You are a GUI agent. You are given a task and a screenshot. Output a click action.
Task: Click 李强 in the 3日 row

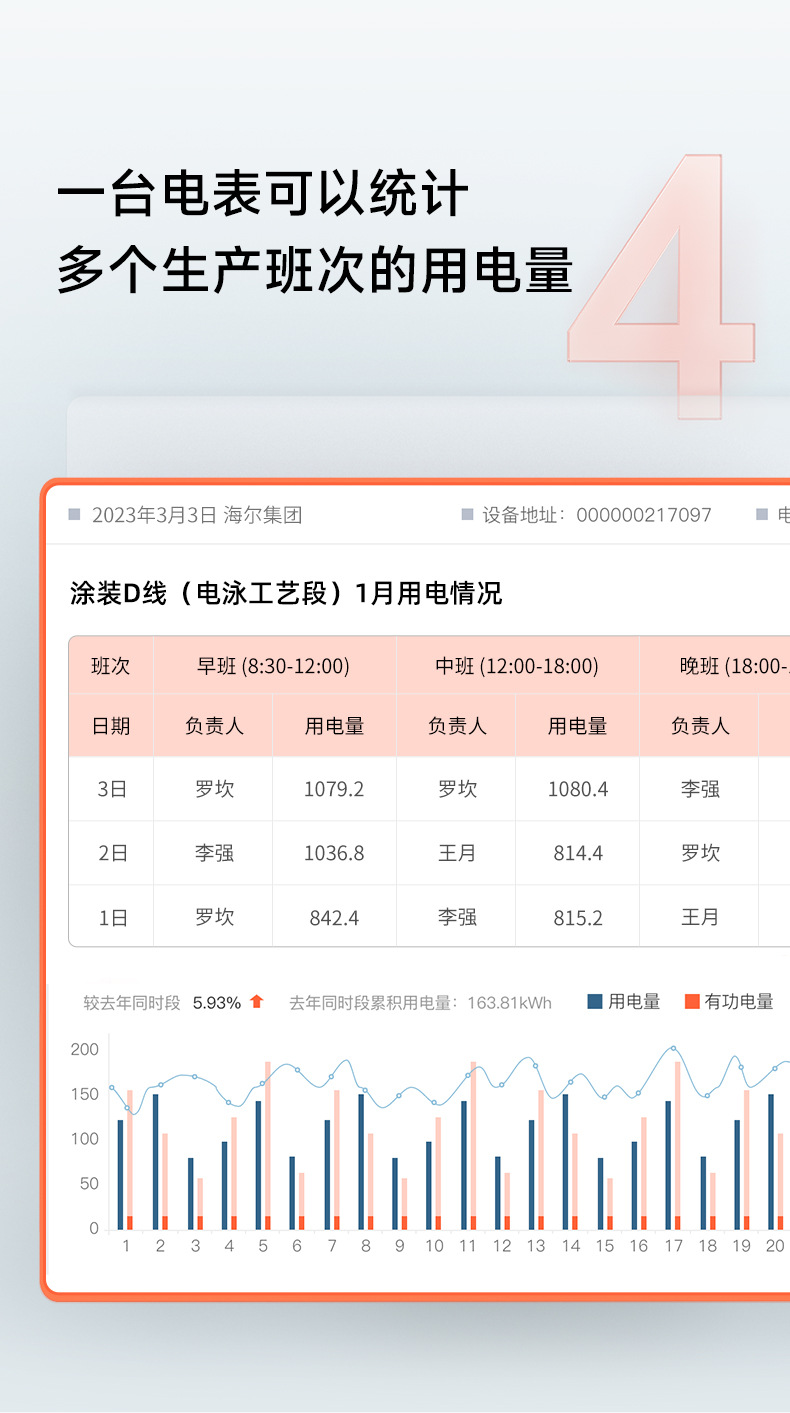pos(700,789)
